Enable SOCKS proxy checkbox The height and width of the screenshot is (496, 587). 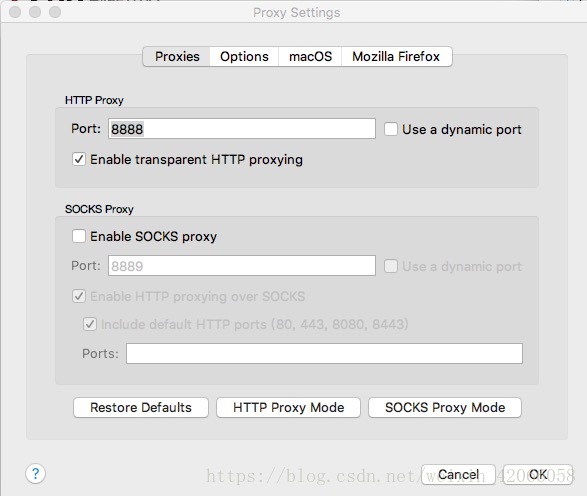pyautogui.click(x=79, y=236)
